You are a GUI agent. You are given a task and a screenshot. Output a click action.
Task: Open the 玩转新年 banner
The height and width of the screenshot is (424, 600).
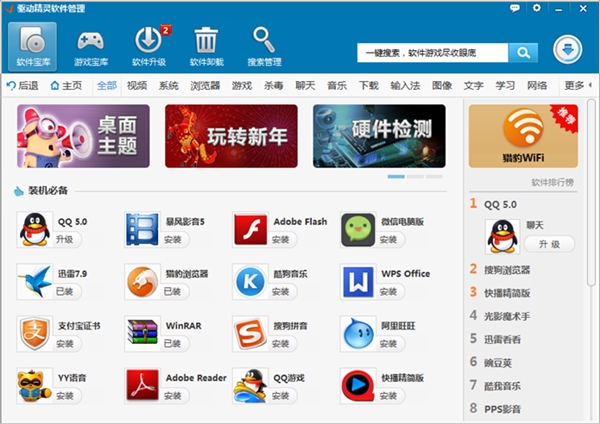point(231,136)
